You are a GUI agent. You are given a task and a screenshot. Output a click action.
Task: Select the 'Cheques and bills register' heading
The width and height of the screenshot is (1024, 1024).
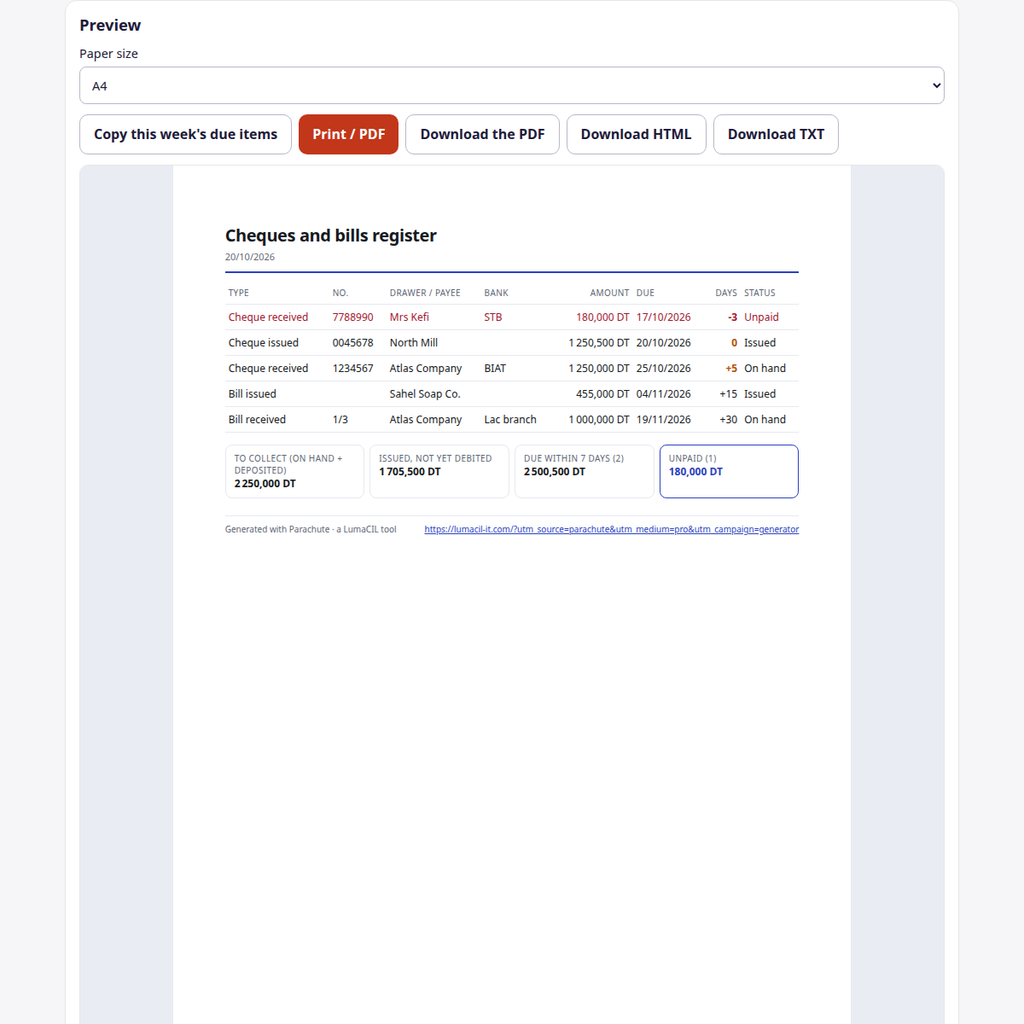(x=330, y=236)
